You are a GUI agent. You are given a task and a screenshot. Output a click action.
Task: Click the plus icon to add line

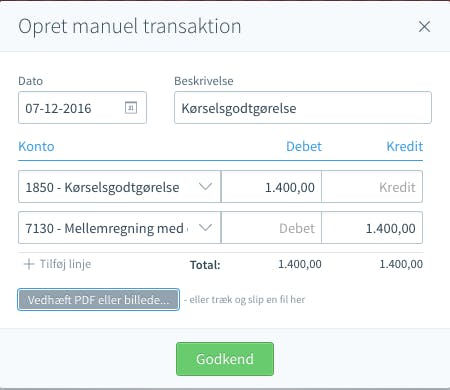(x=29, y=264)
